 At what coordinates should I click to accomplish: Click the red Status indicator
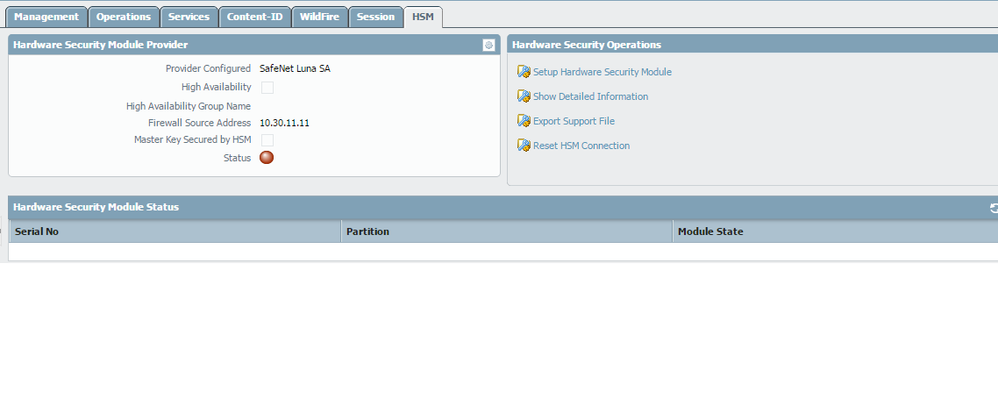click(267, 158)
